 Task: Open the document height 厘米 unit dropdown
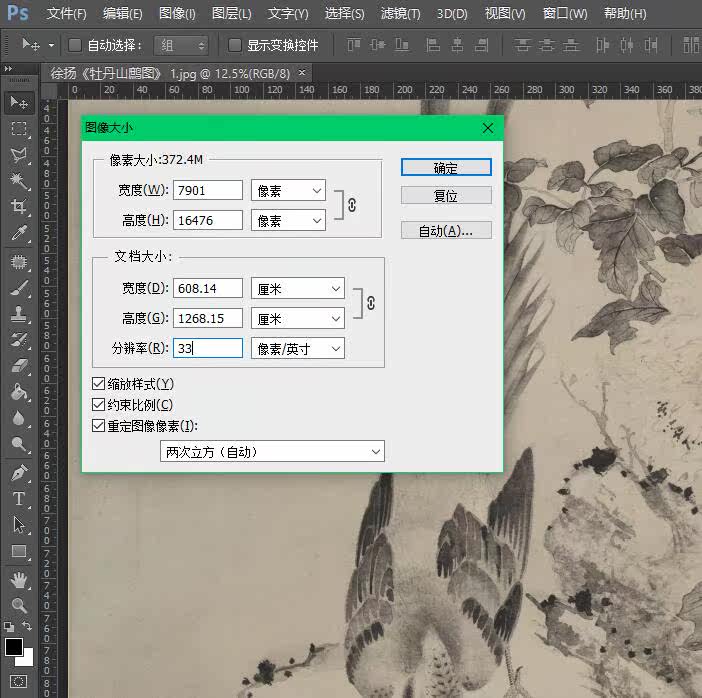click(x=298, y=318)
